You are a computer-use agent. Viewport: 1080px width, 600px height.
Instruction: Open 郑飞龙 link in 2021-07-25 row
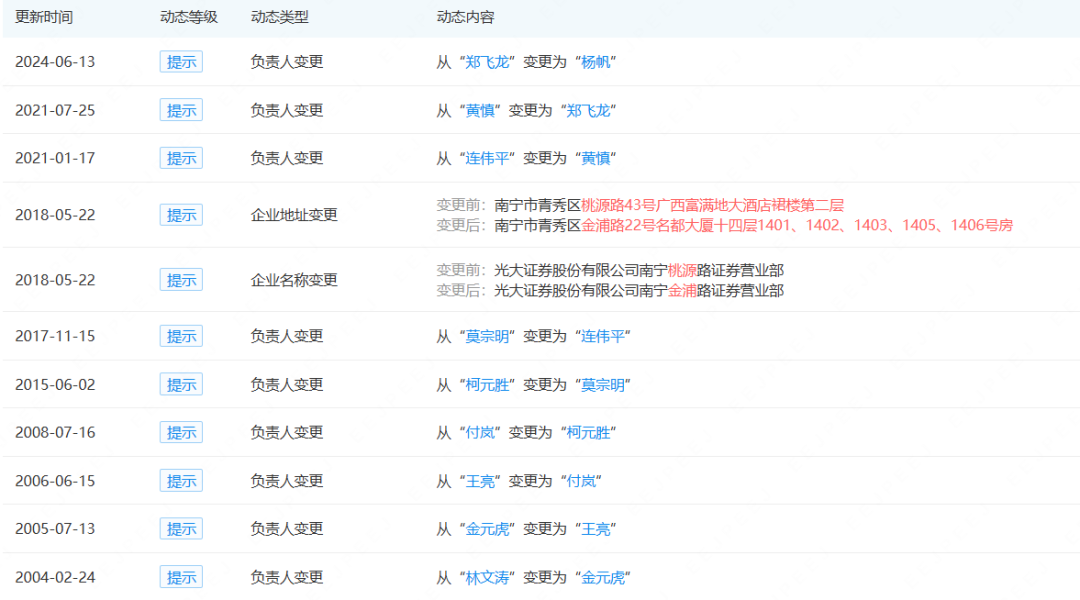[588, 110]
